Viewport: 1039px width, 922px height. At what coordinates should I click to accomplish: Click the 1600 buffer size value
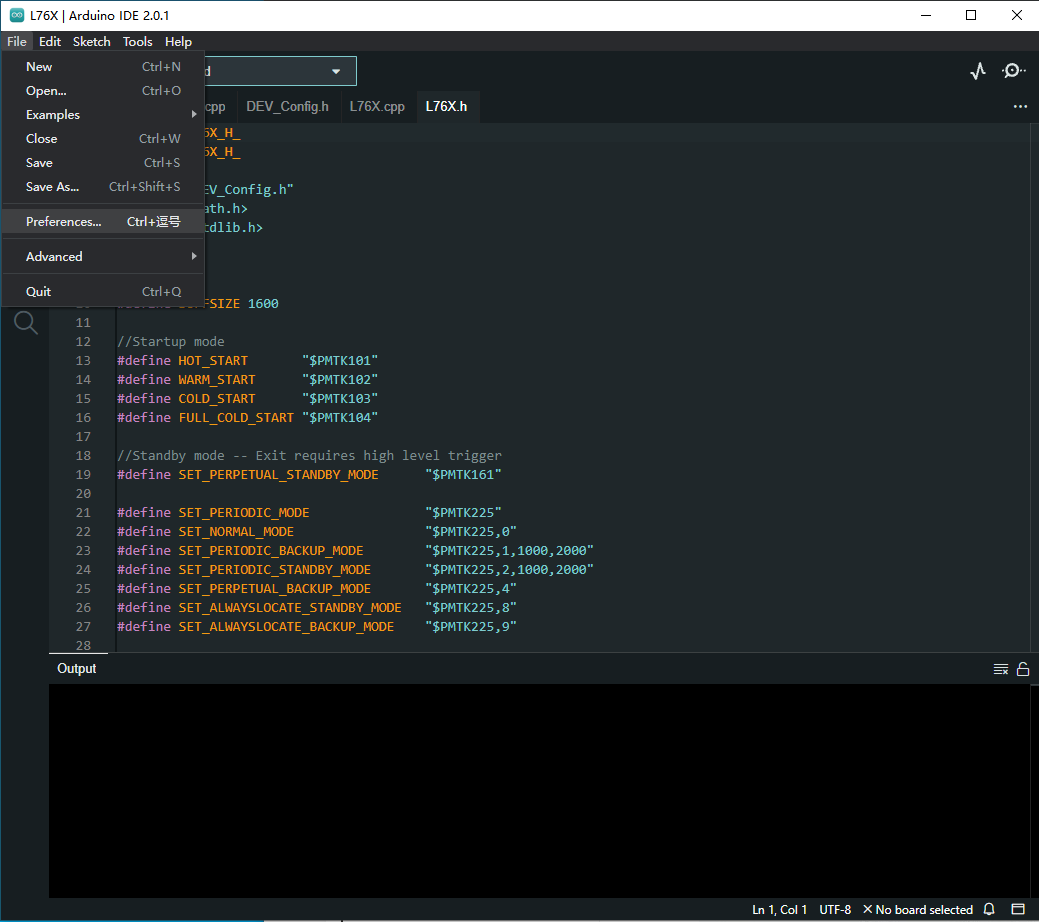(x=263, y=304)
